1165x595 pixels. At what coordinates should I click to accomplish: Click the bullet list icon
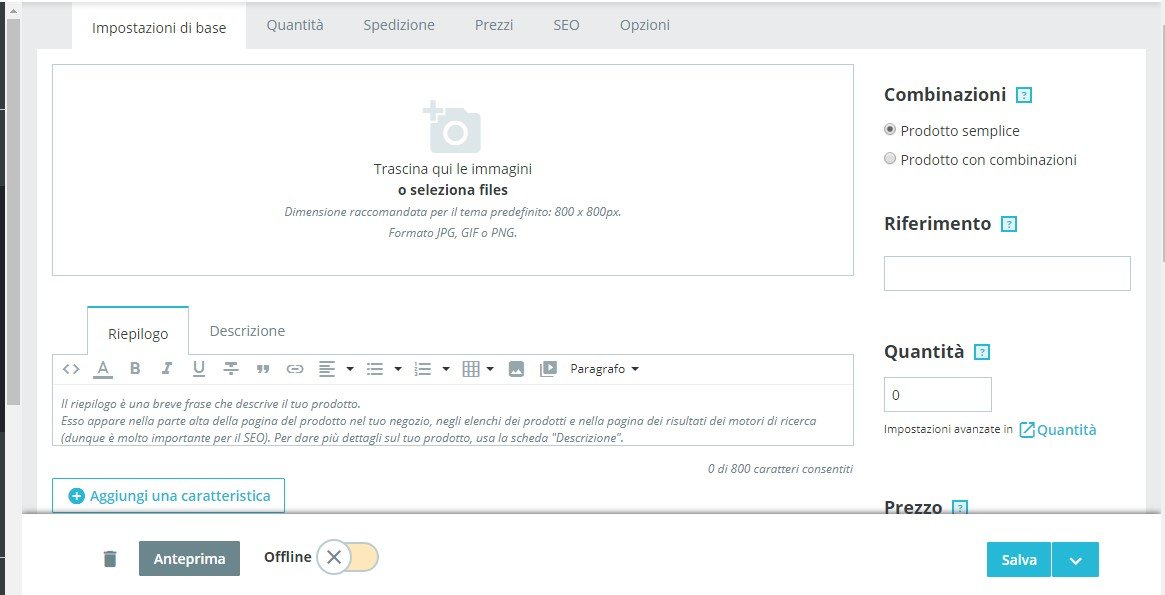tap(375, 369)
